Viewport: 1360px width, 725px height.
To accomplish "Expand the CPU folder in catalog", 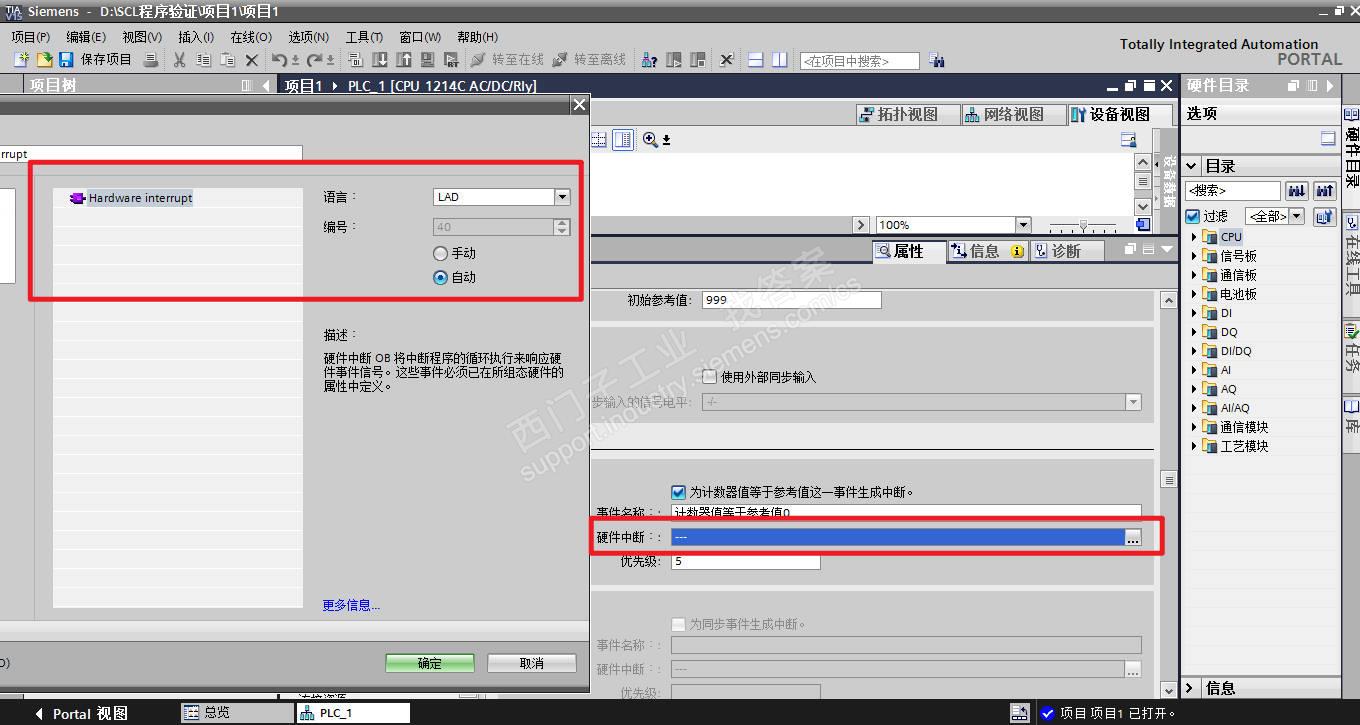I will (1194, 237).
